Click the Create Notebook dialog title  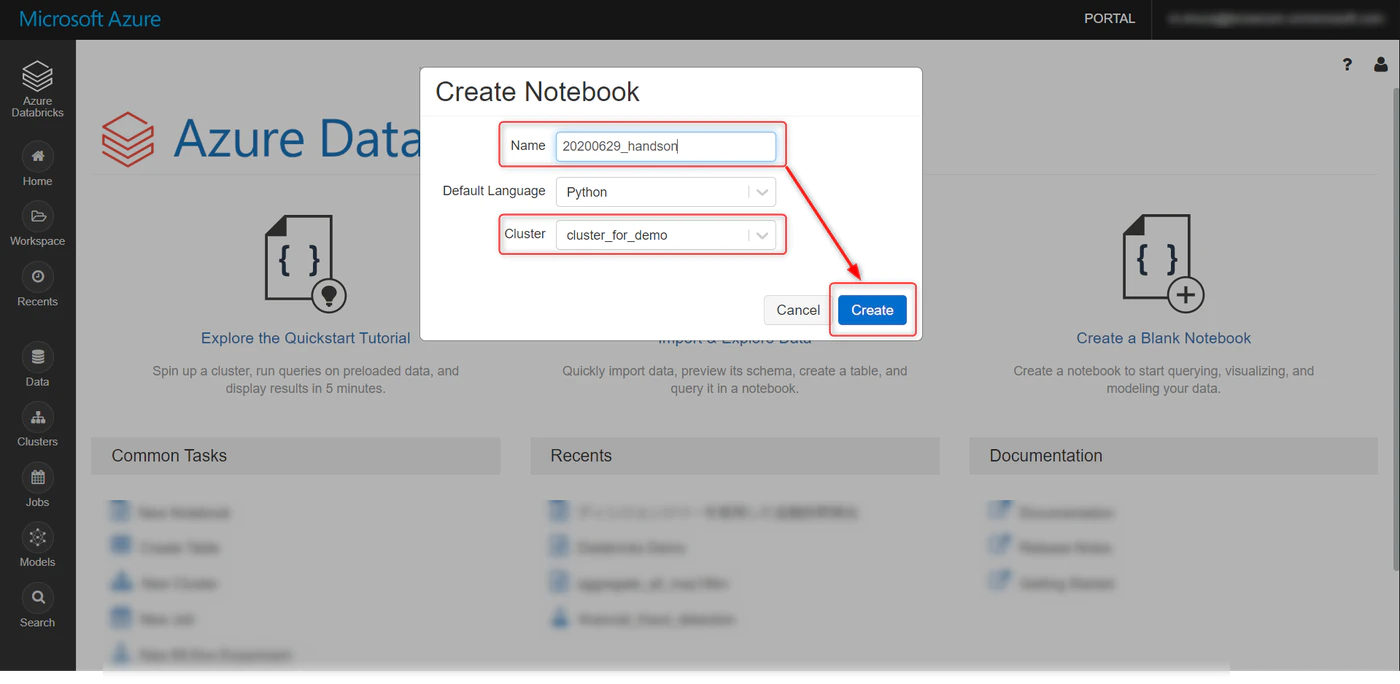tap(537, 92)
